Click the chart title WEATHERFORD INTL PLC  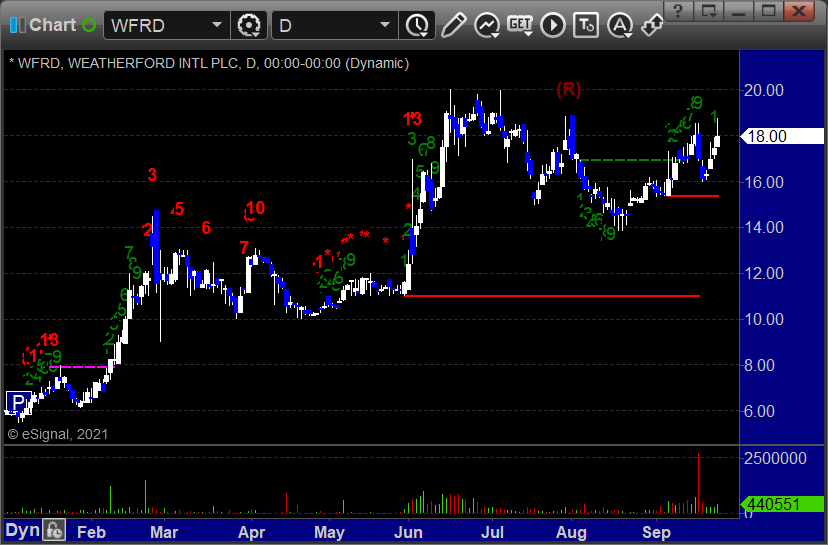153,63
